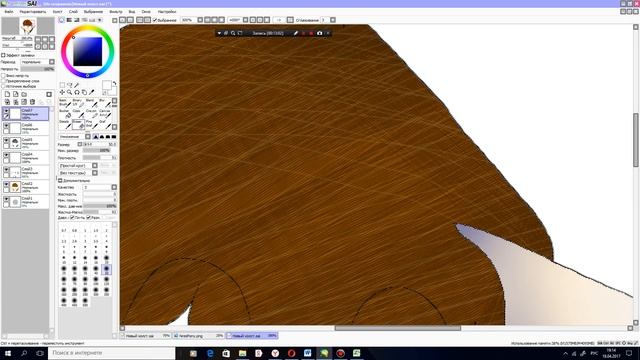Open Opera browser from the taskbar
Screen dimensions: 640x360
[291, 353]
